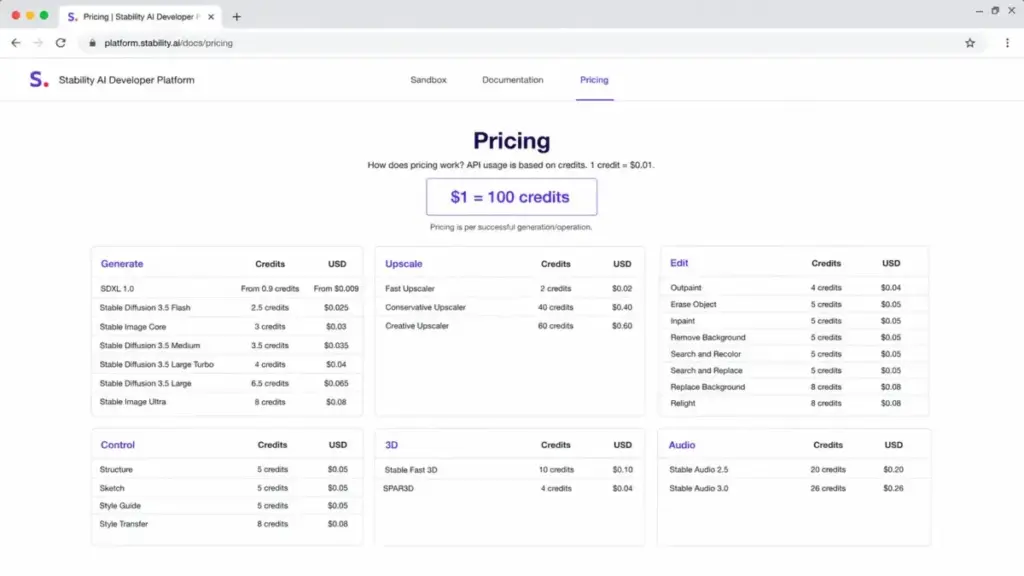The image size is (1024, 576).
Task: Click the site lock icon in address bar
Action: (92, 43)
